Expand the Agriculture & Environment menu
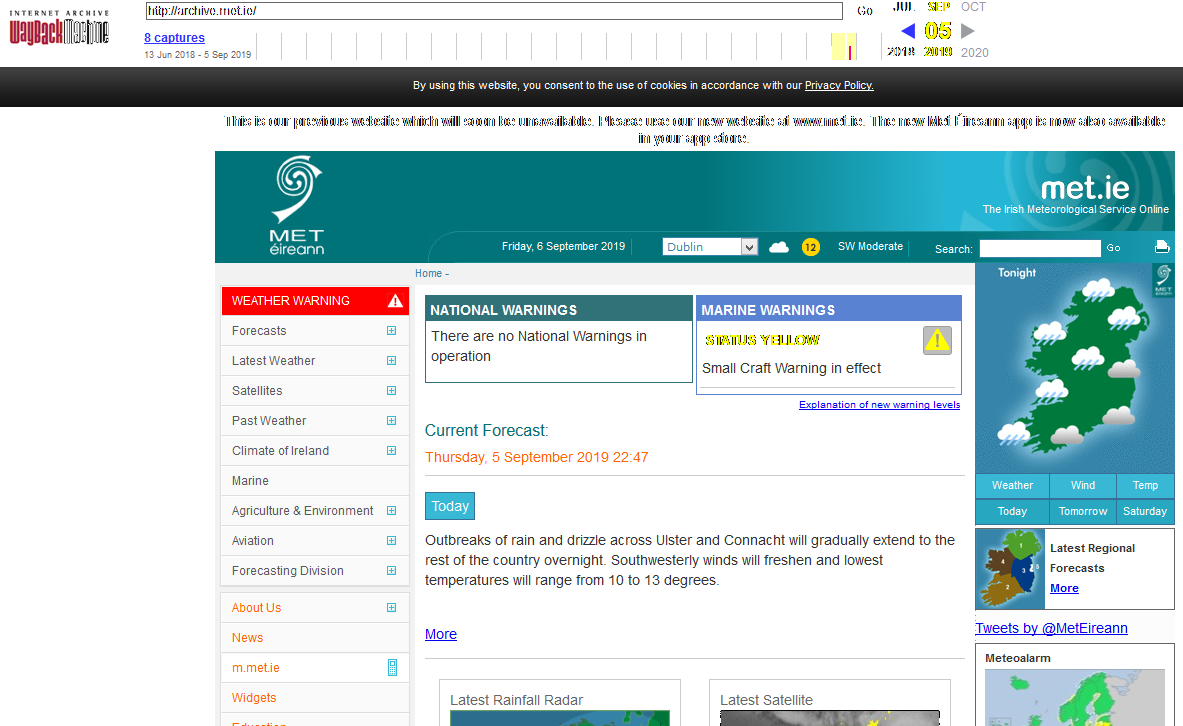 (392, 511)
